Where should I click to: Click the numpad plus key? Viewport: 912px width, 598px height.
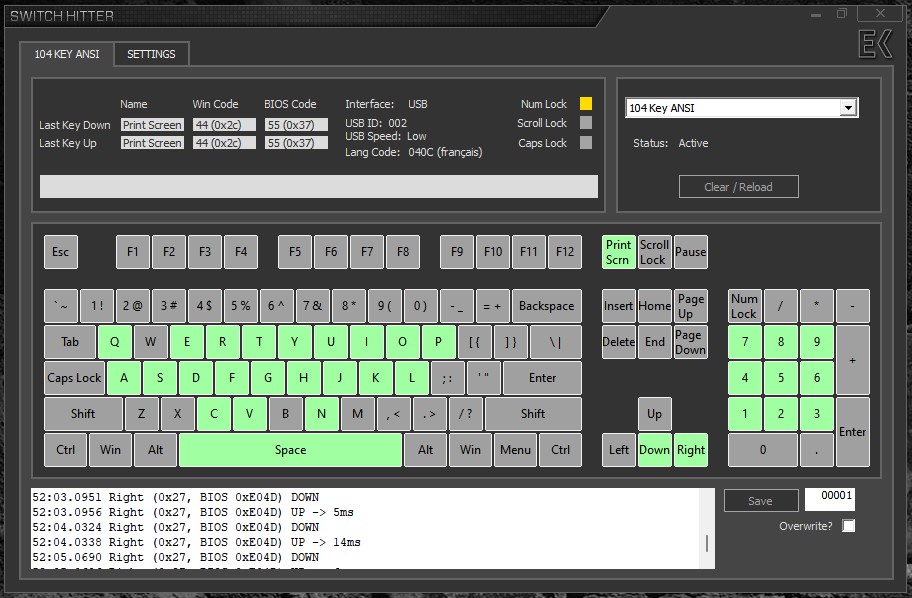(x=853, y=360)
